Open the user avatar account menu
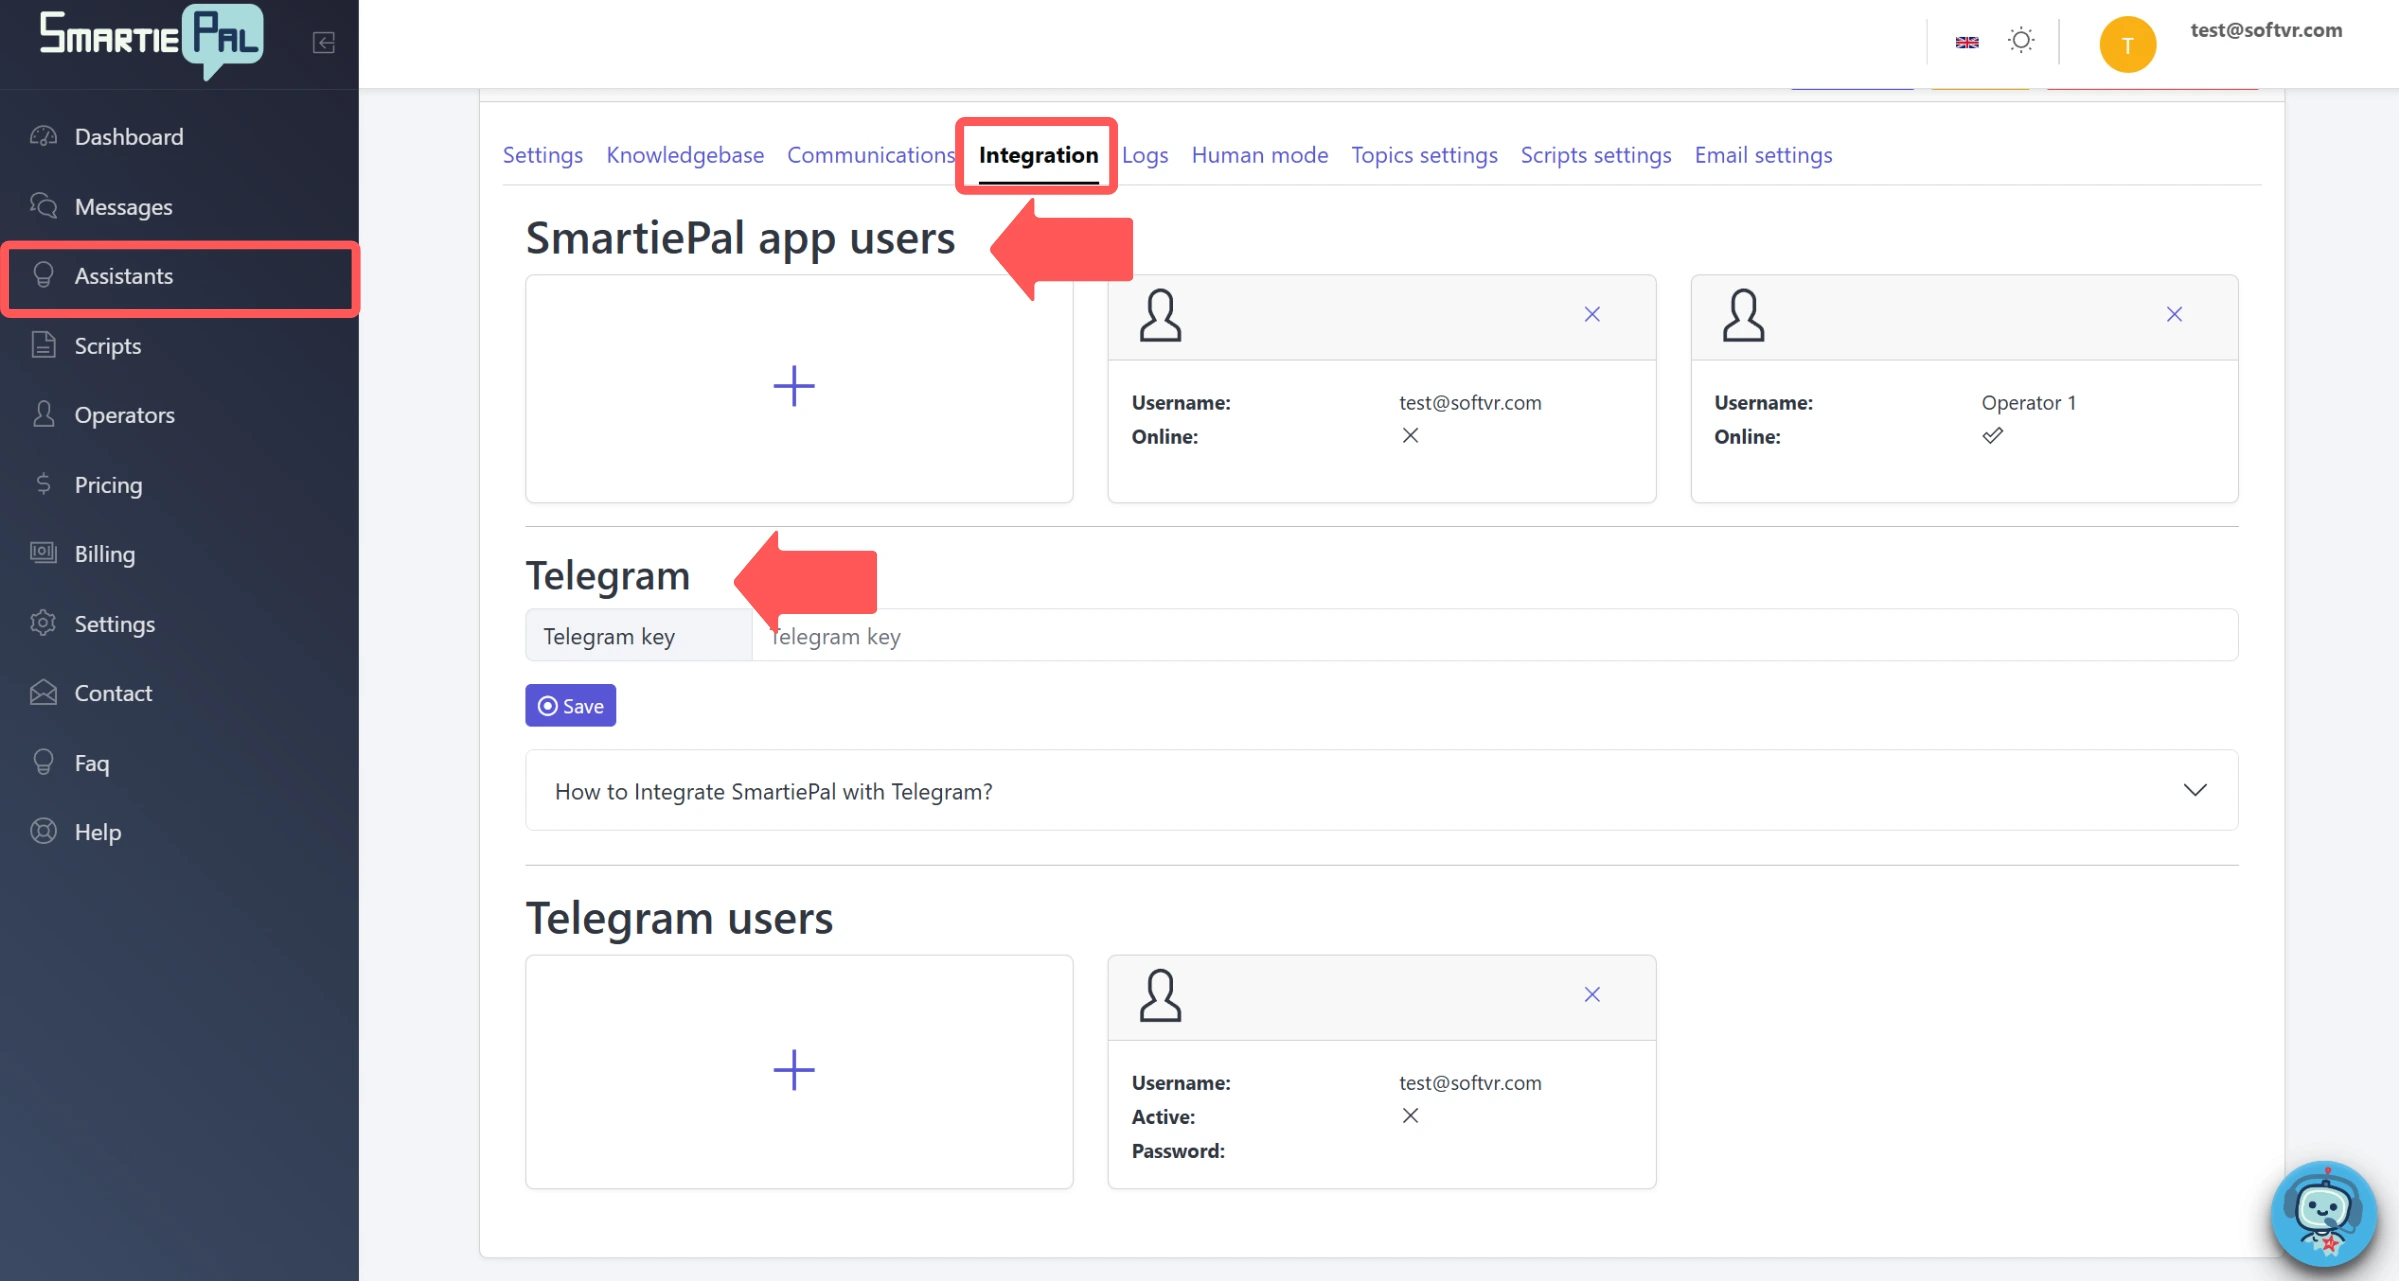Viewport: 2400px width, 1281px height. coord(2127,43)
